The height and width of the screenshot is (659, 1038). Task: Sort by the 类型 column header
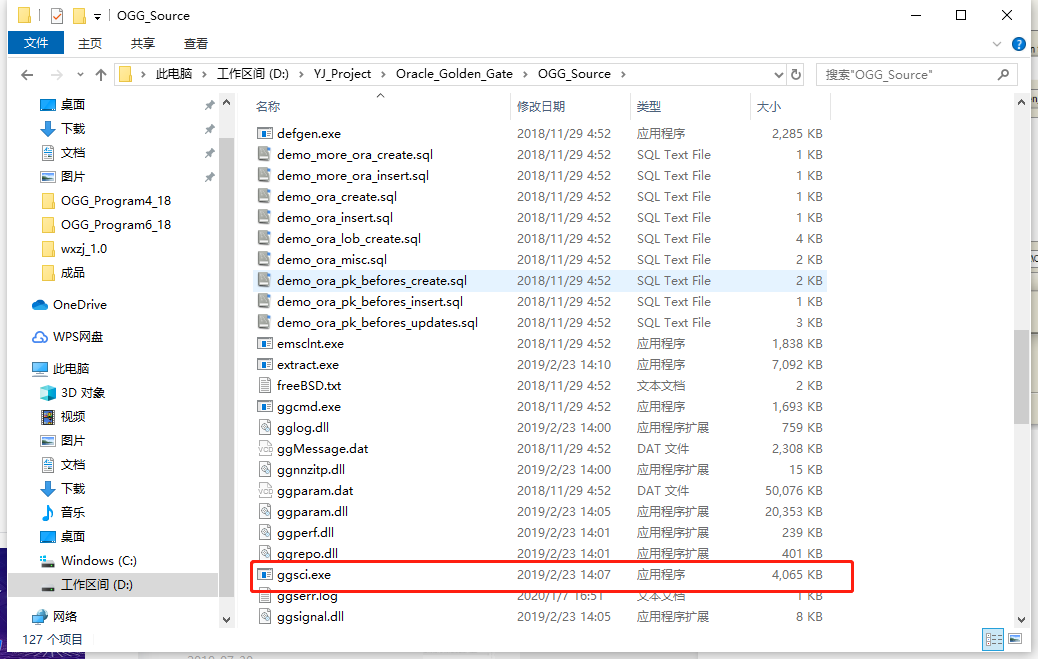649,107
